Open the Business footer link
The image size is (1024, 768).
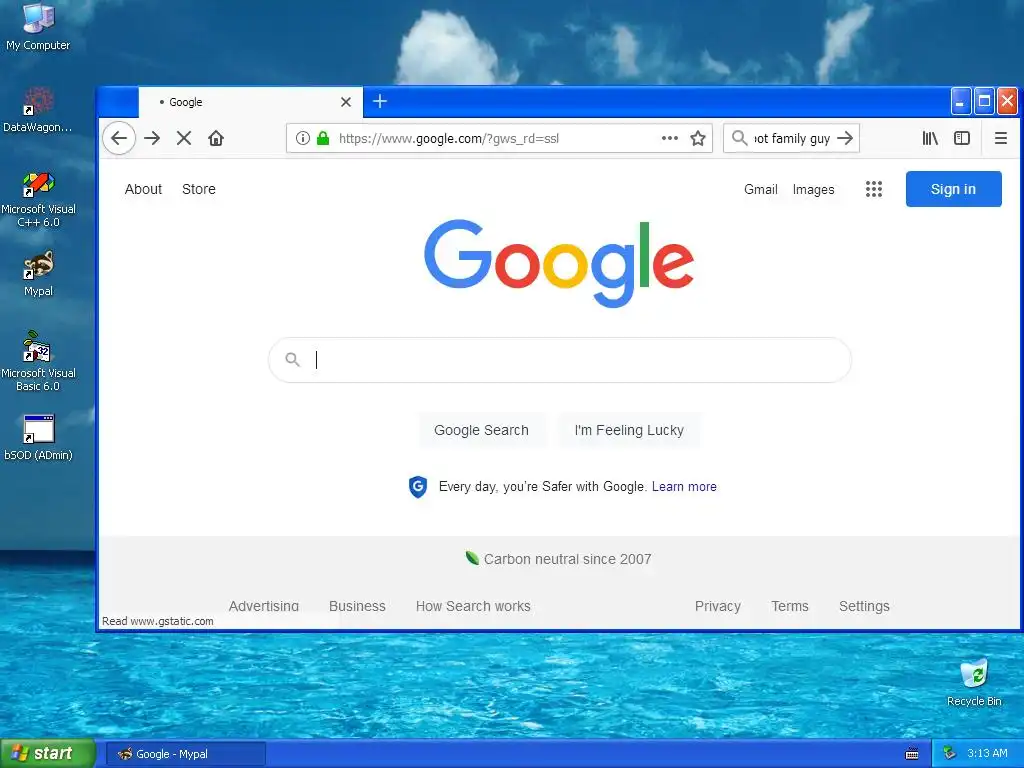coord(357,606)
